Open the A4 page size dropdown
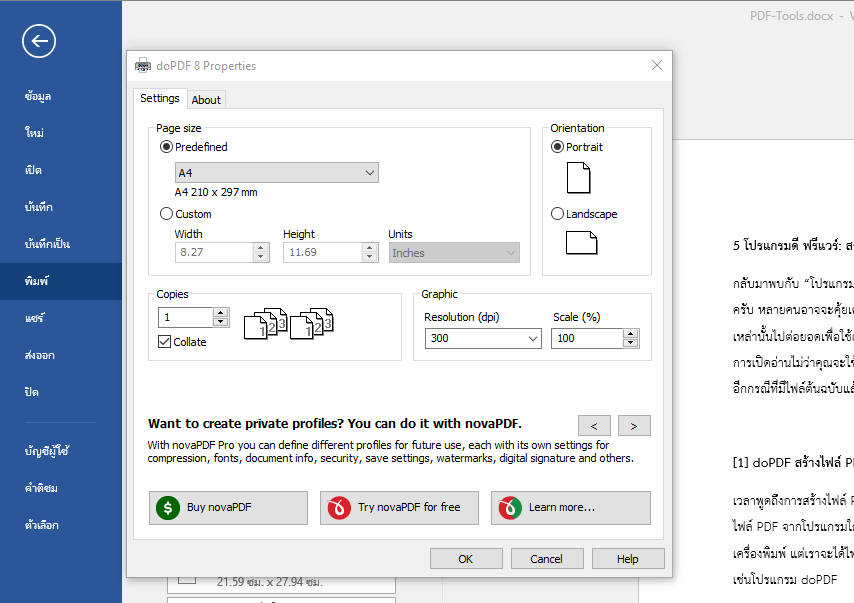This screenshot has width=854, height=603. 277,173
